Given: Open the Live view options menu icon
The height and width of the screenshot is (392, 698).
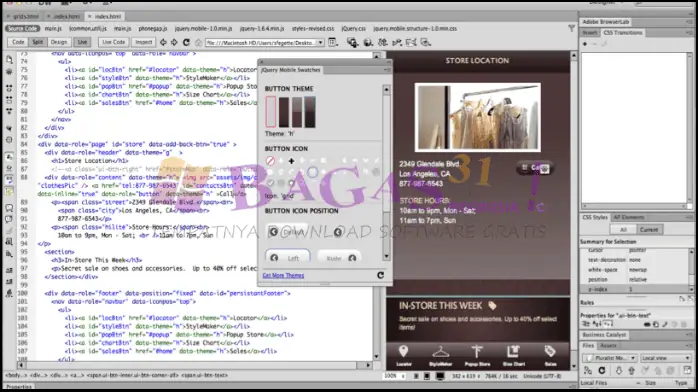Looking at the screenshot, I should coord(333,43).
